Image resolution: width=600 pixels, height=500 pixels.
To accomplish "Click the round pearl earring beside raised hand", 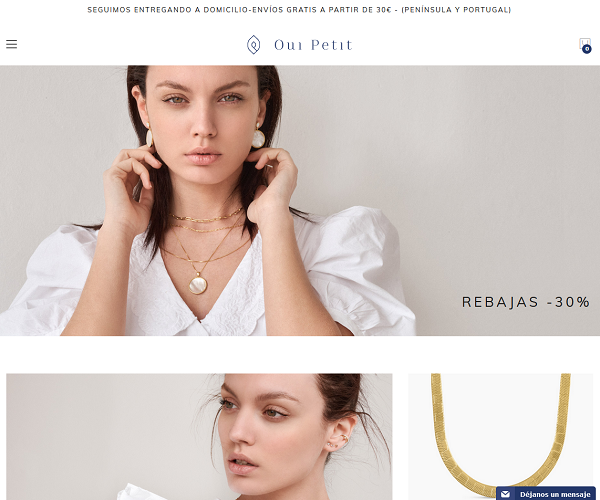I will [x=258, y=138].
